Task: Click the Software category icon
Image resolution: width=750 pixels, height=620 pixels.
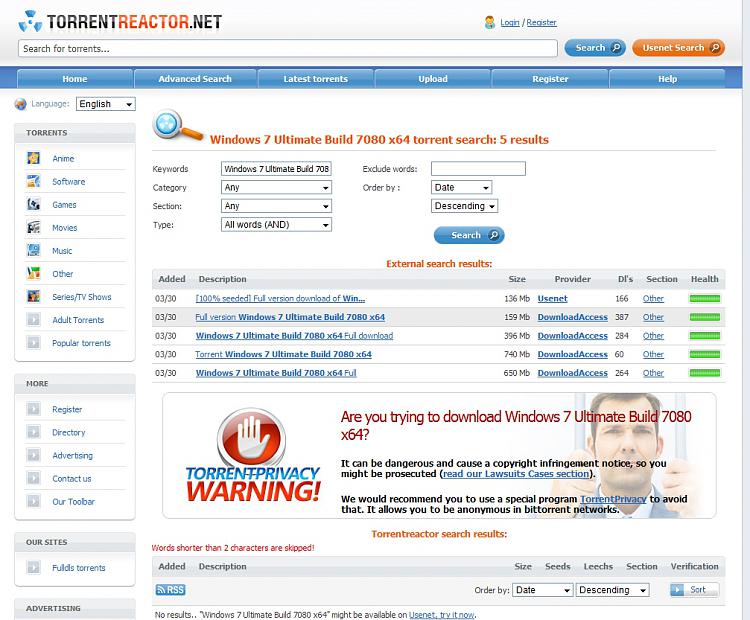Action: (33, 181)
